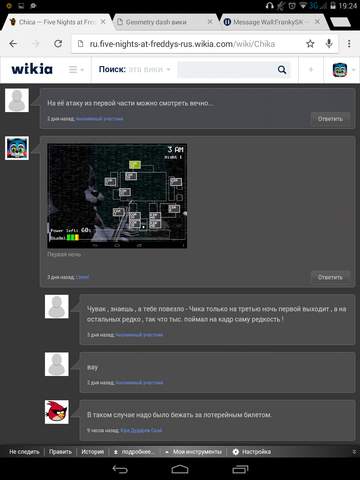Tap the Android home navigation button
This screenshot has width=360, height=480.
click(x=180, y=469)
